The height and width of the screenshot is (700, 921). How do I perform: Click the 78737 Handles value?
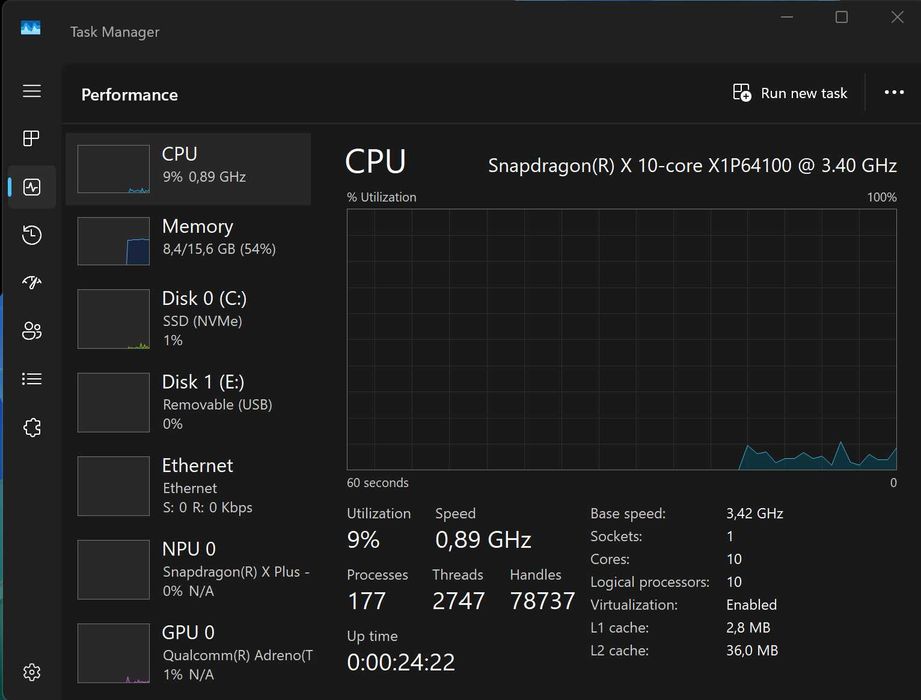pyautogui.click(x=542, y=601)
